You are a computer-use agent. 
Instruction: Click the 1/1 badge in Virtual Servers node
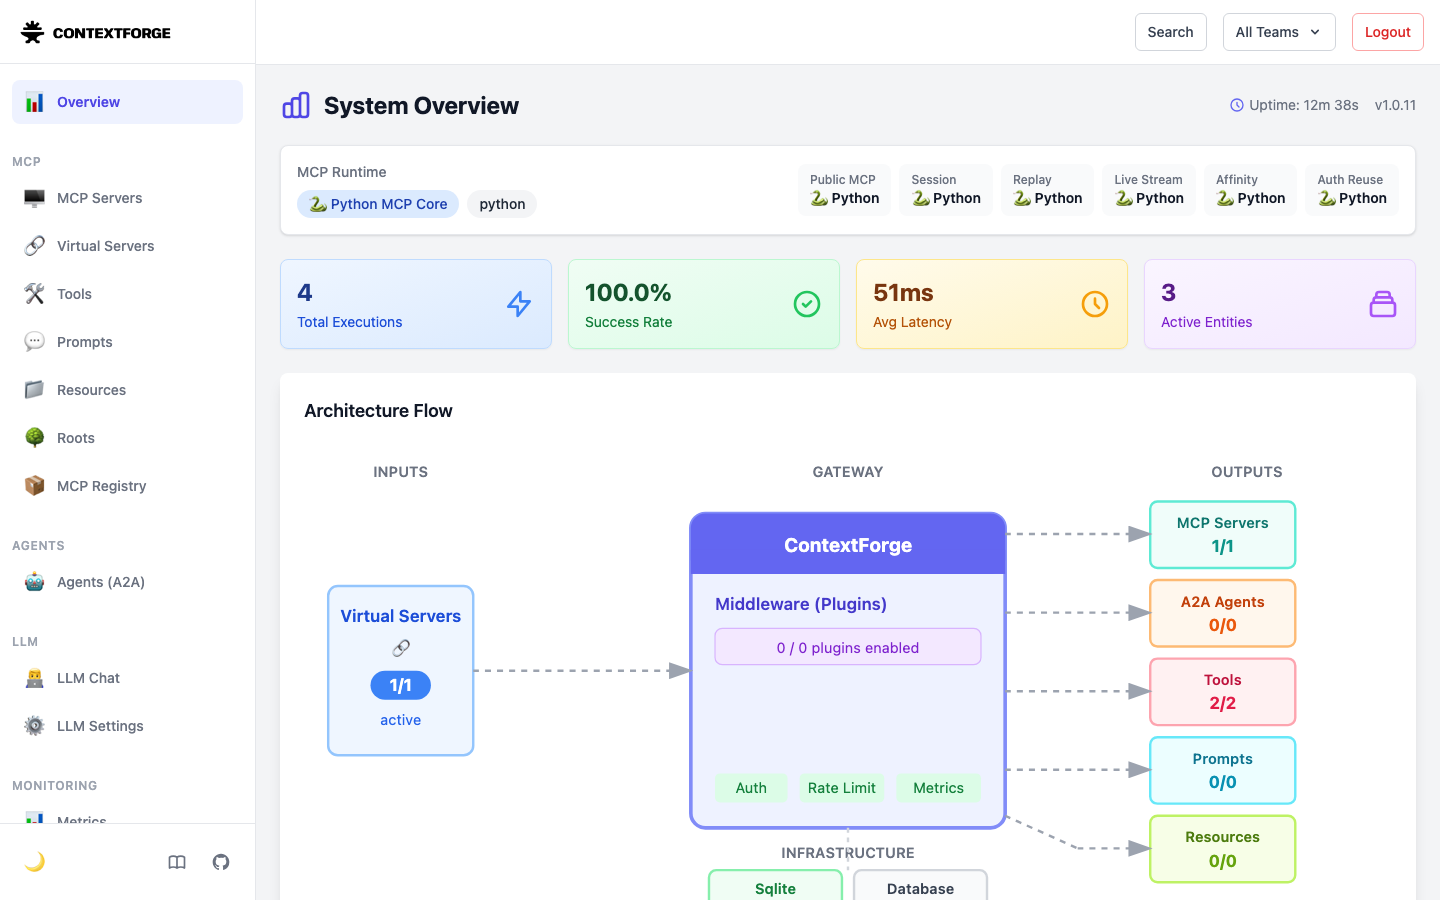point(401,685)
